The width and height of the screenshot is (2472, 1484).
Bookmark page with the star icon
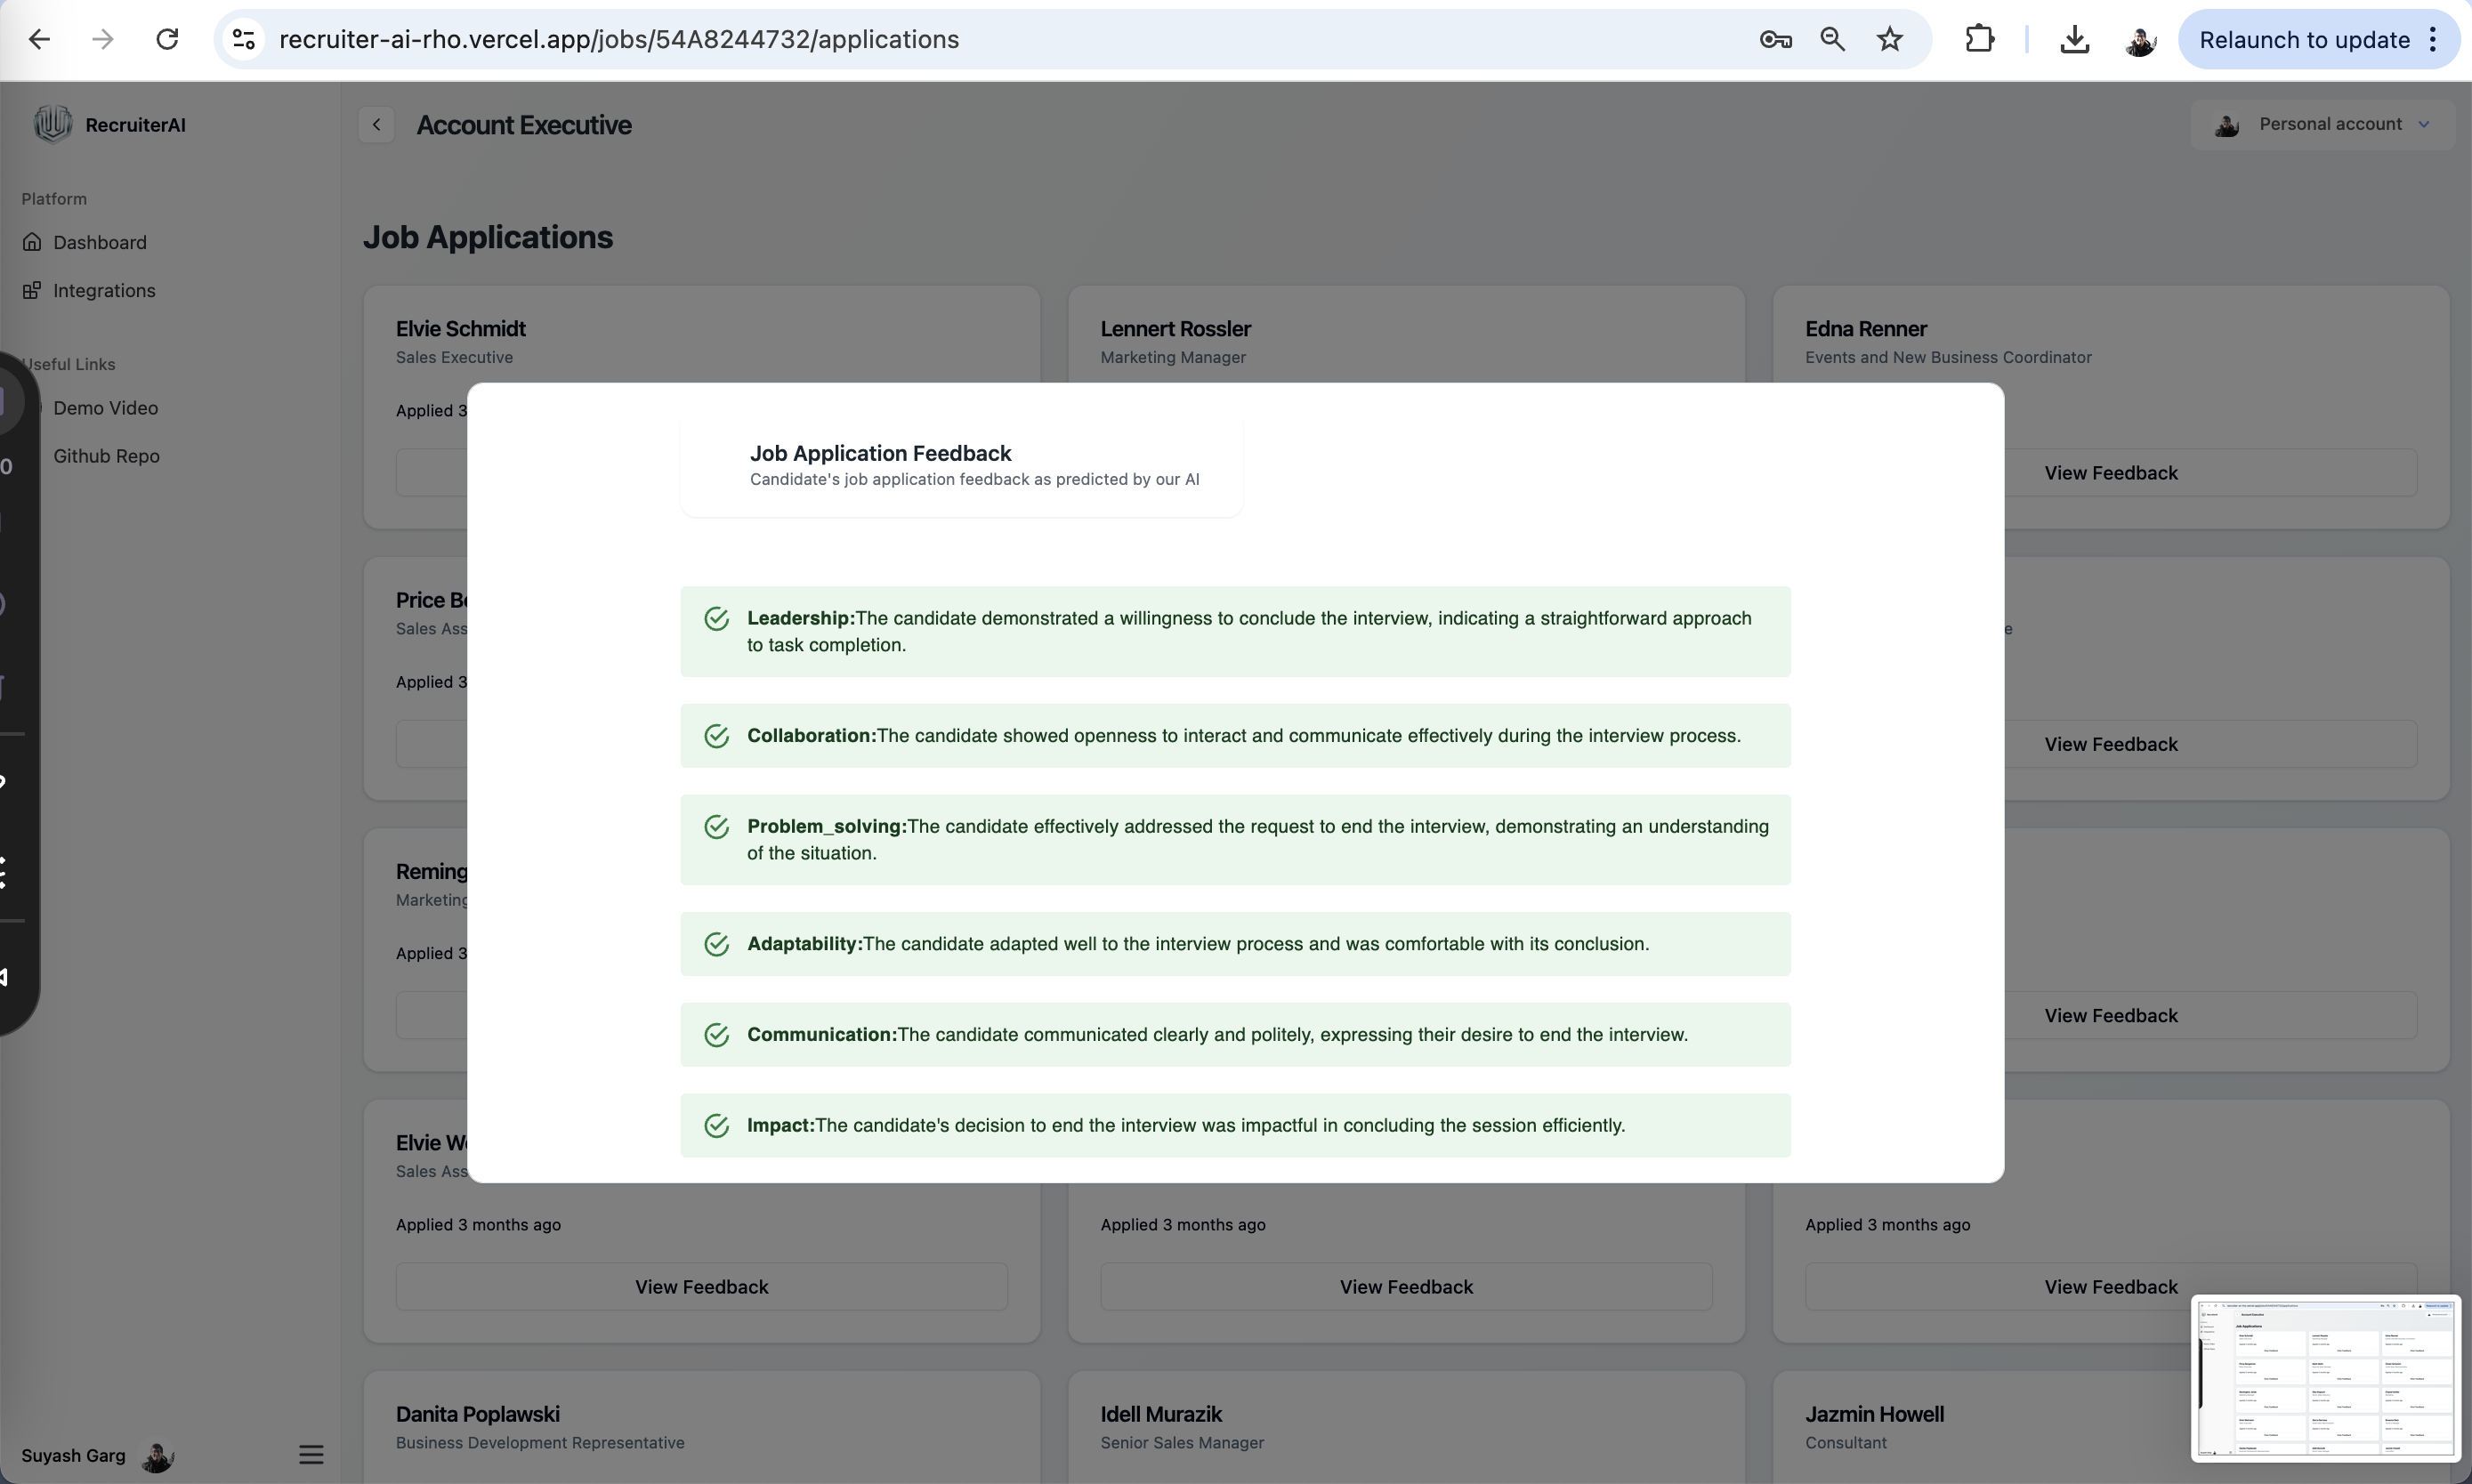[1889, 39]
